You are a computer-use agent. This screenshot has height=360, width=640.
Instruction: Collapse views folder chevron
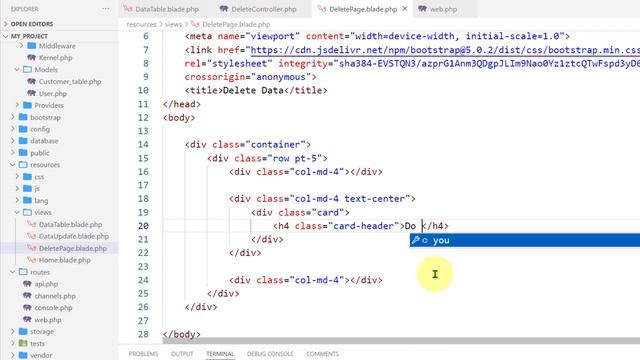(17, 212)
